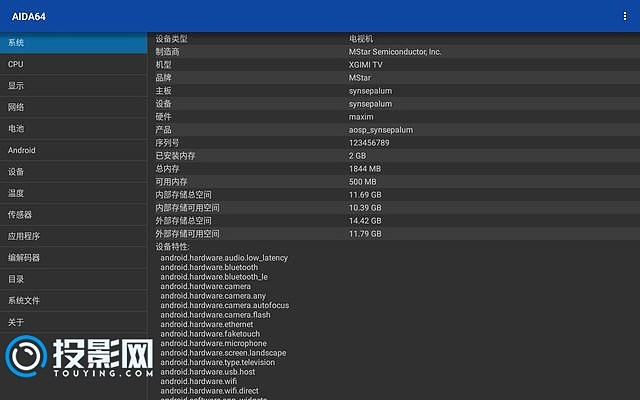
Task: Click android.hardware.ethernet entry
Action: coord(207,324)
